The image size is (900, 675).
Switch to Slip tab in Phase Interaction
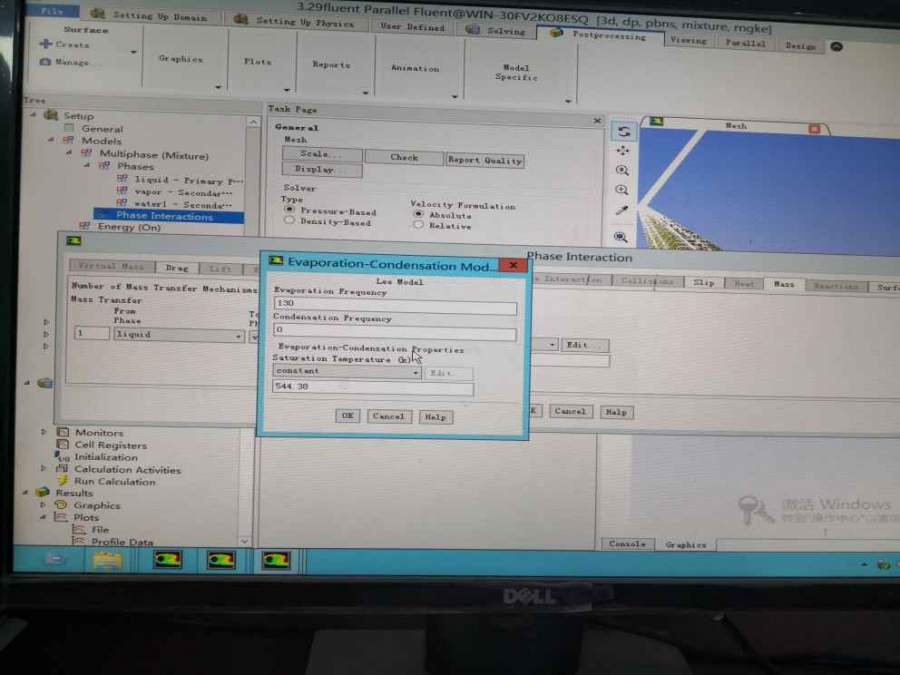point(703,282)
